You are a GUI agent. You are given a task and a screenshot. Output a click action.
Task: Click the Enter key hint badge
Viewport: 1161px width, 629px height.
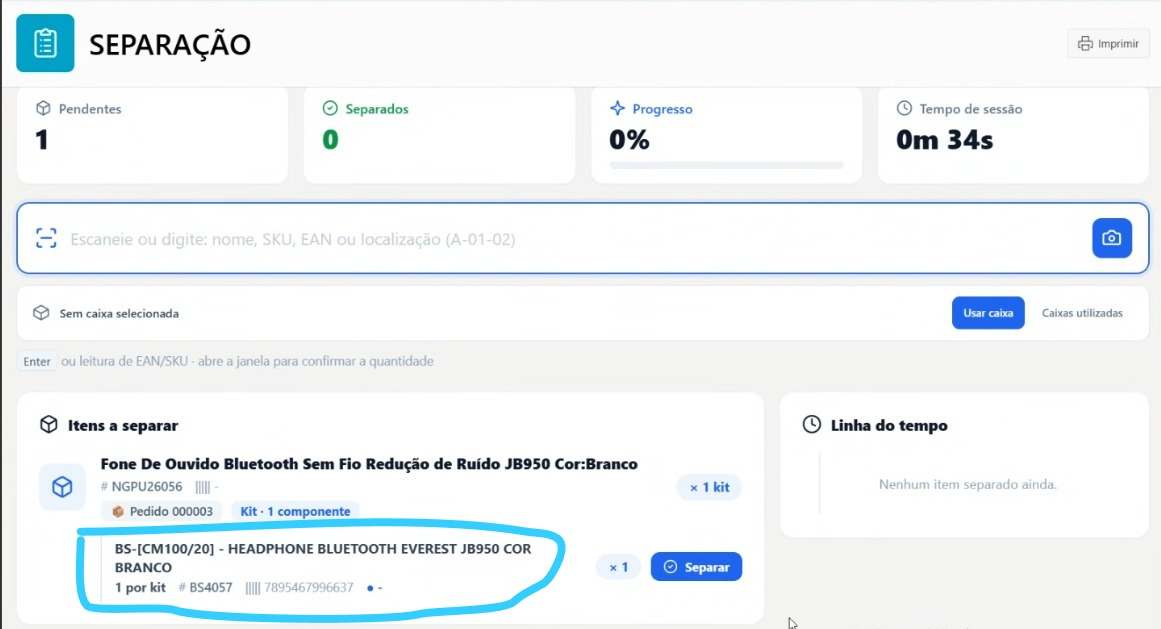point(36,361)
